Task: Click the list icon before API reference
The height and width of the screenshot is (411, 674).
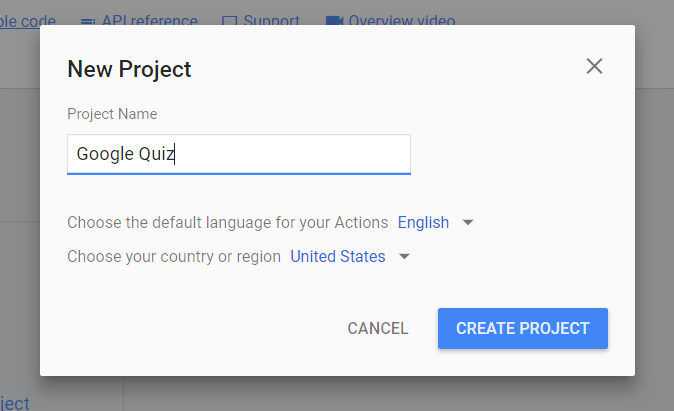Action: click(x=88, y=21)
